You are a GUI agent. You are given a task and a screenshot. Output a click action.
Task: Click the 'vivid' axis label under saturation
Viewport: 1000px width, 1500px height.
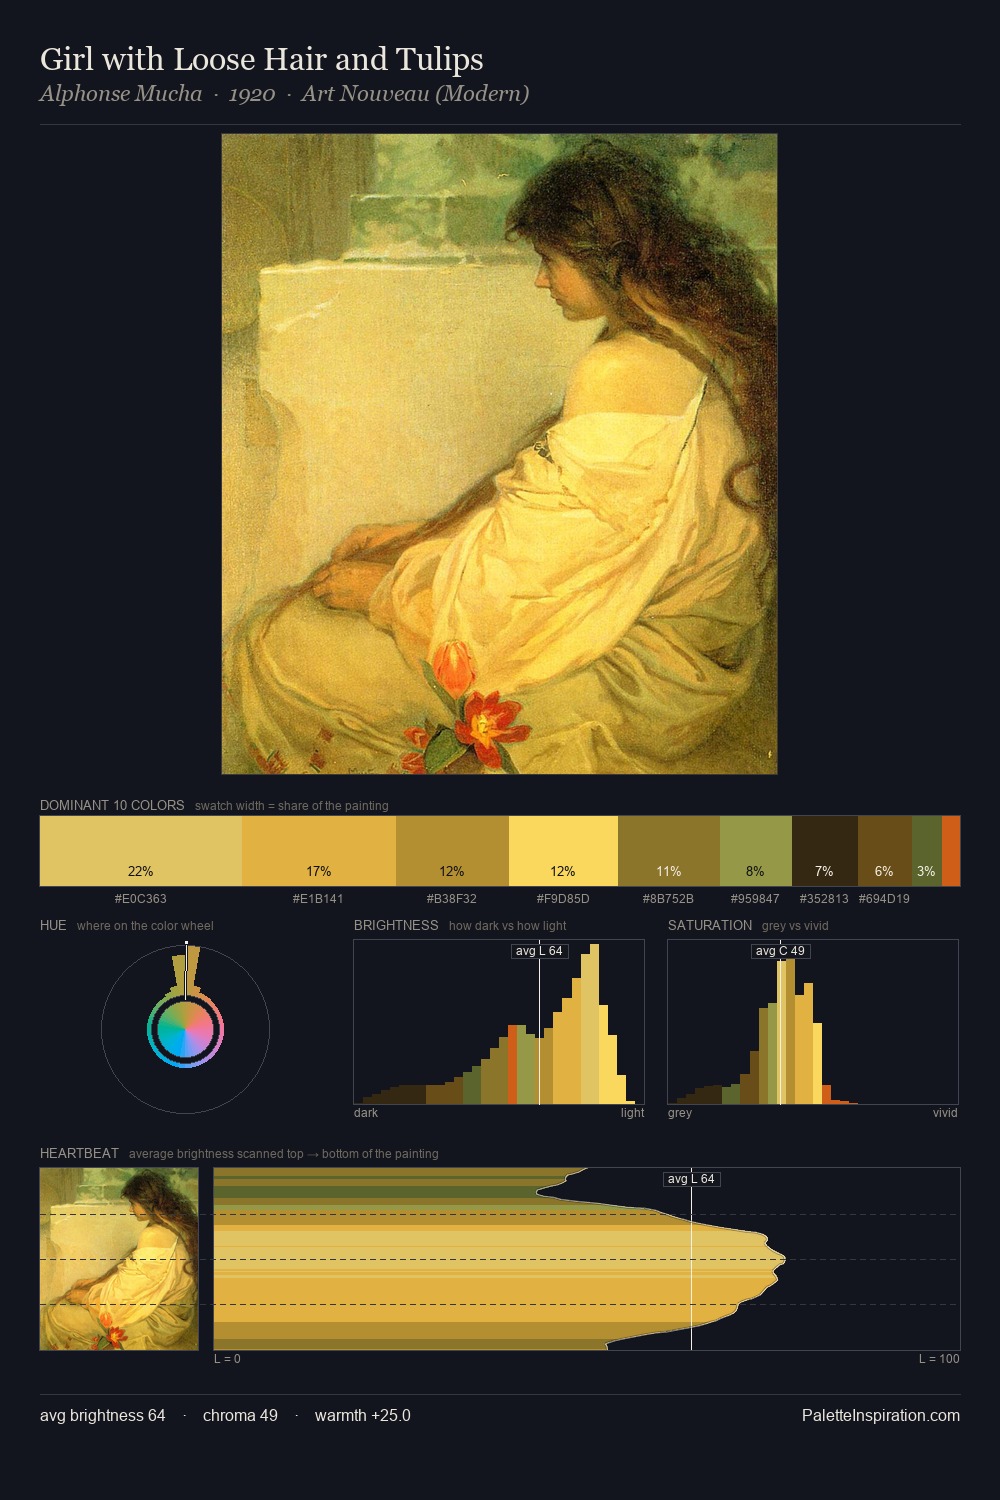[945, 1113]
